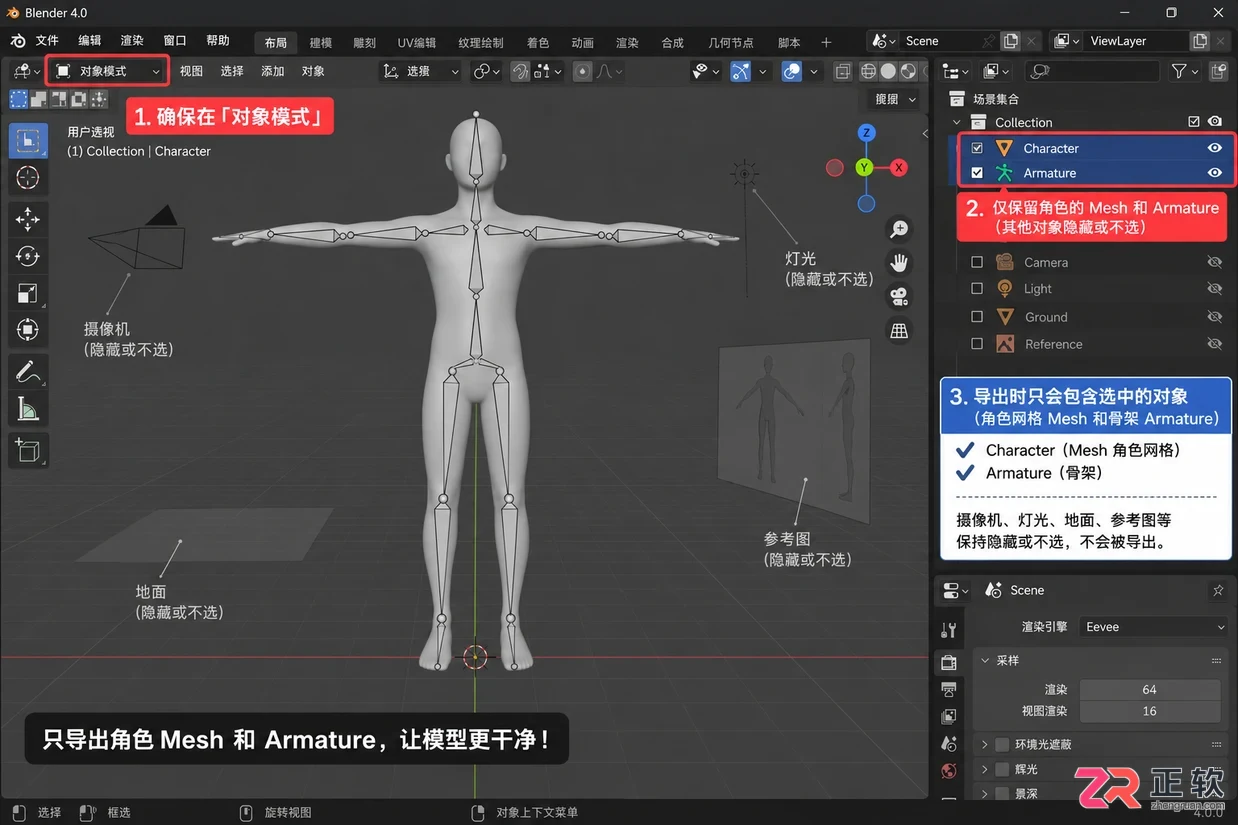Adjust the 渲染 samples field showing 64

1150,690
